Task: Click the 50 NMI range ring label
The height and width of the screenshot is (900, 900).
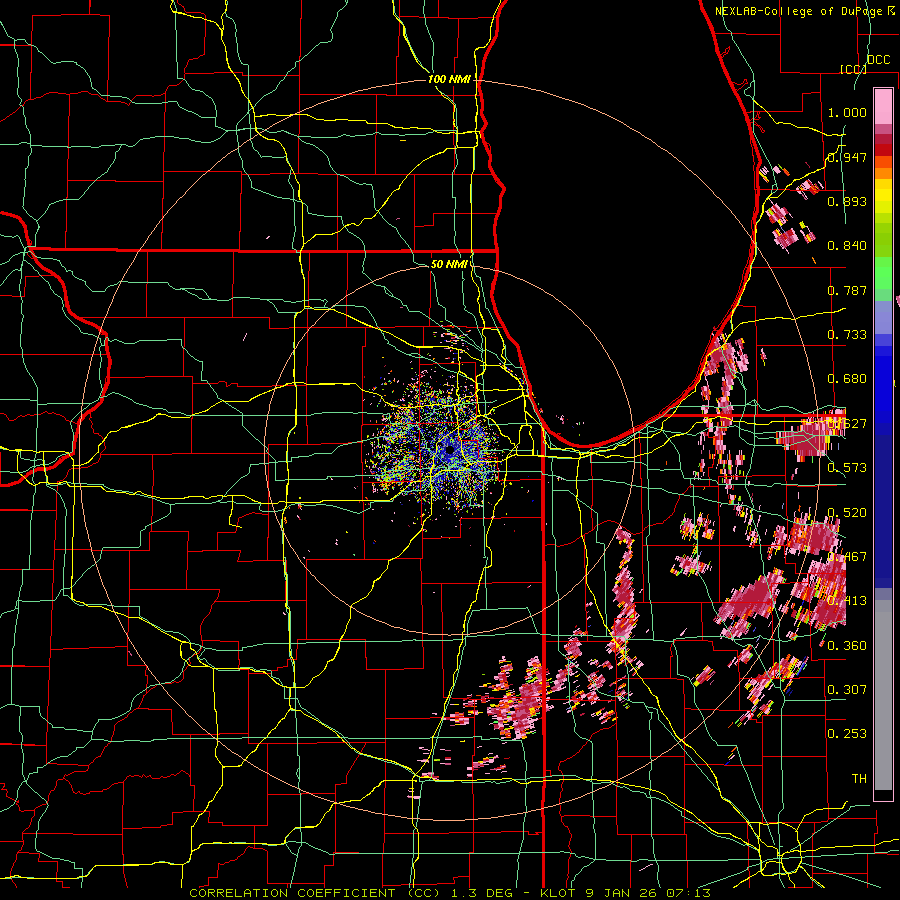Action: 449,264
